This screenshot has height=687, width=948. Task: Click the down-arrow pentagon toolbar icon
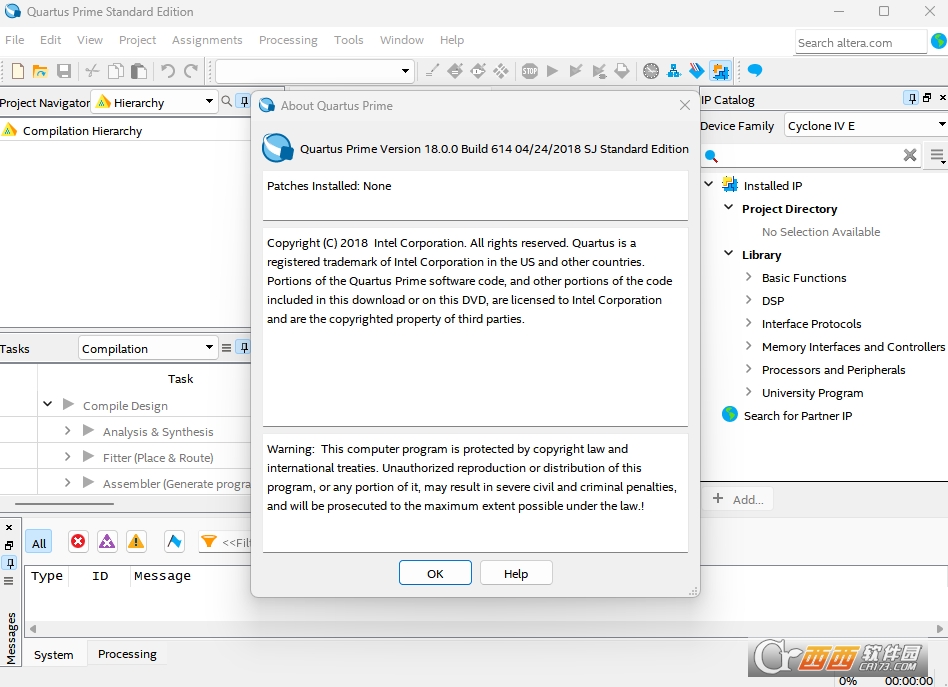(622, 71)
